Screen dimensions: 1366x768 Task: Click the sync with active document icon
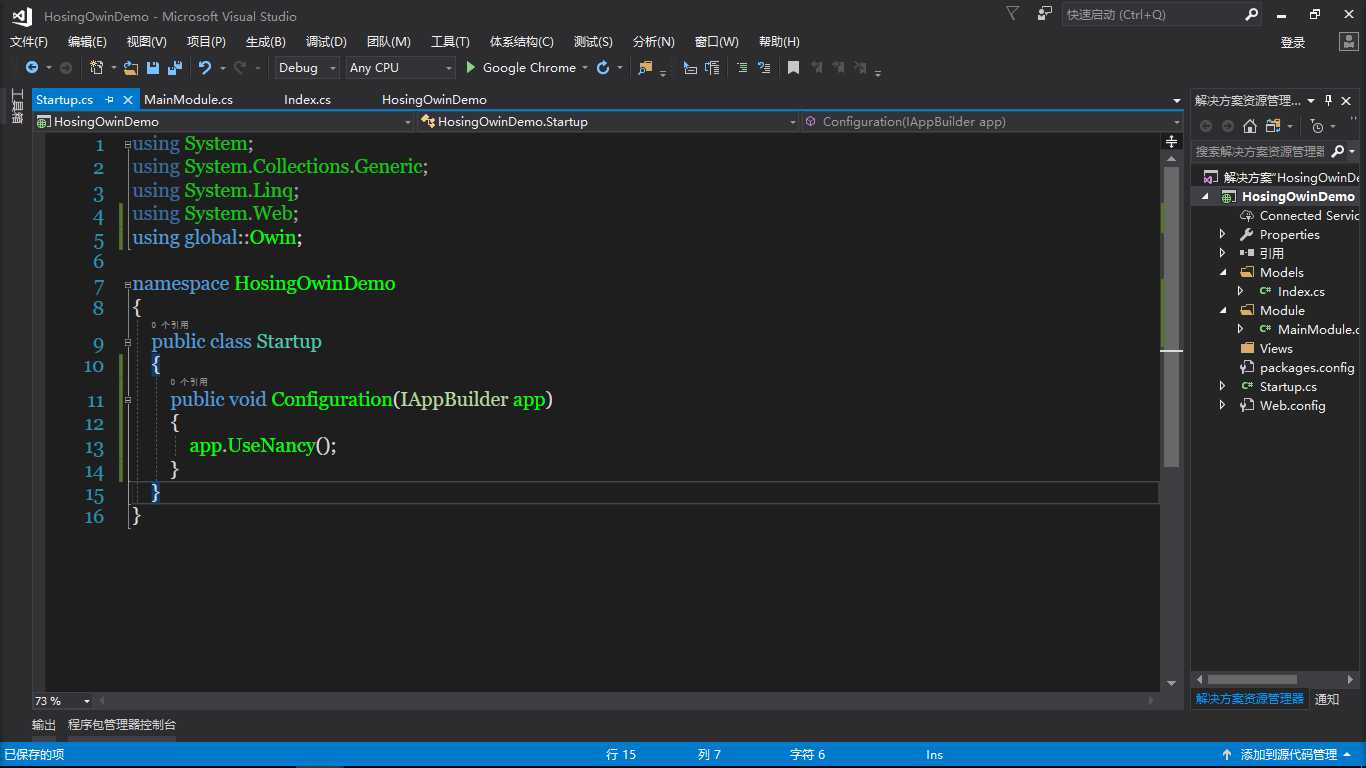1273,126
